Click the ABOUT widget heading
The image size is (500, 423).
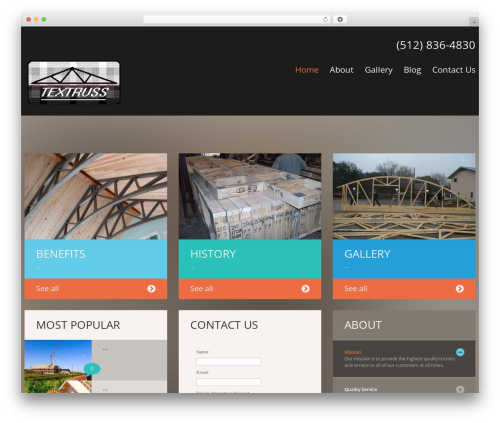click(x=363, y=325)
